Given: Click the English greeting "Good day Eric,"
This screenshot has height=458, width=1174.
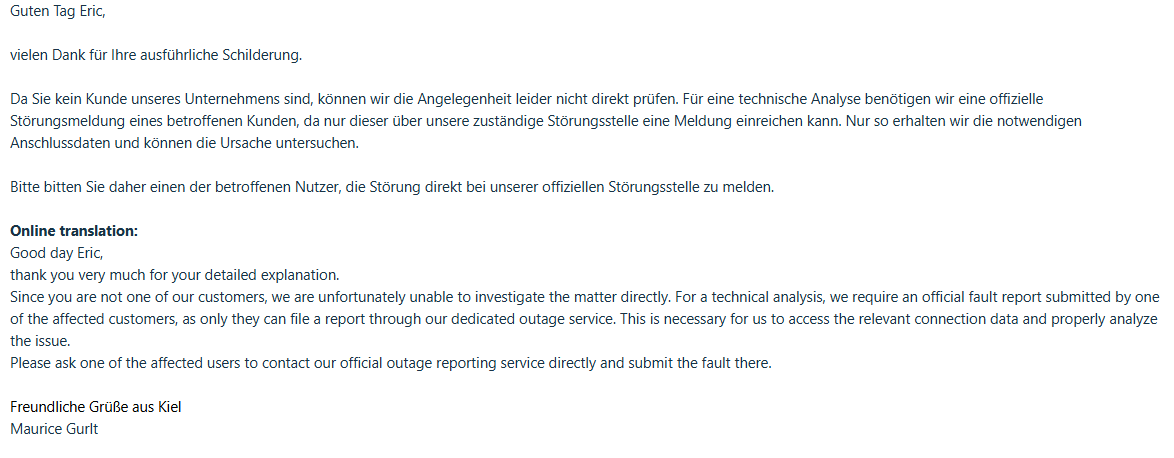Looking at the screenshot, I should (56, 253).
